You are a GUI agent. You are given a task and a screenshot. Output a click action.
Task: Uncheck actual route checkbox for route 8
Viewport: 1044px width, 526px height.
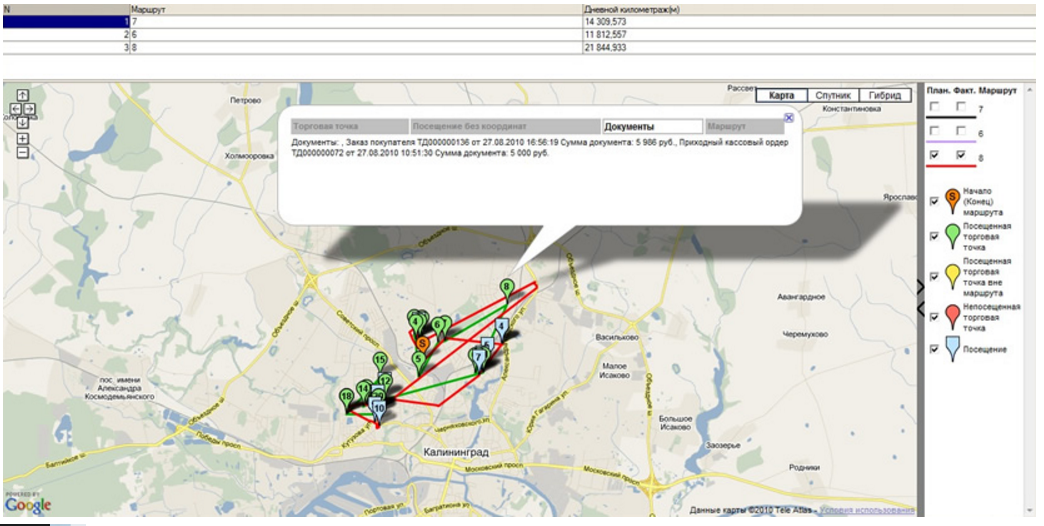point(961,156)
